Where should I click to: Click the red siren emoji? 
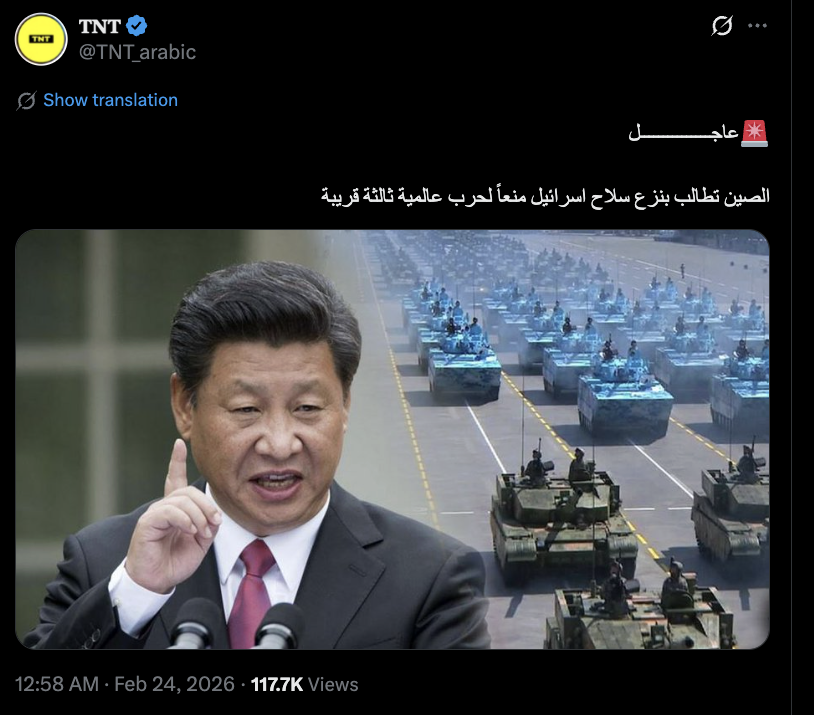[x=755, y=133]
